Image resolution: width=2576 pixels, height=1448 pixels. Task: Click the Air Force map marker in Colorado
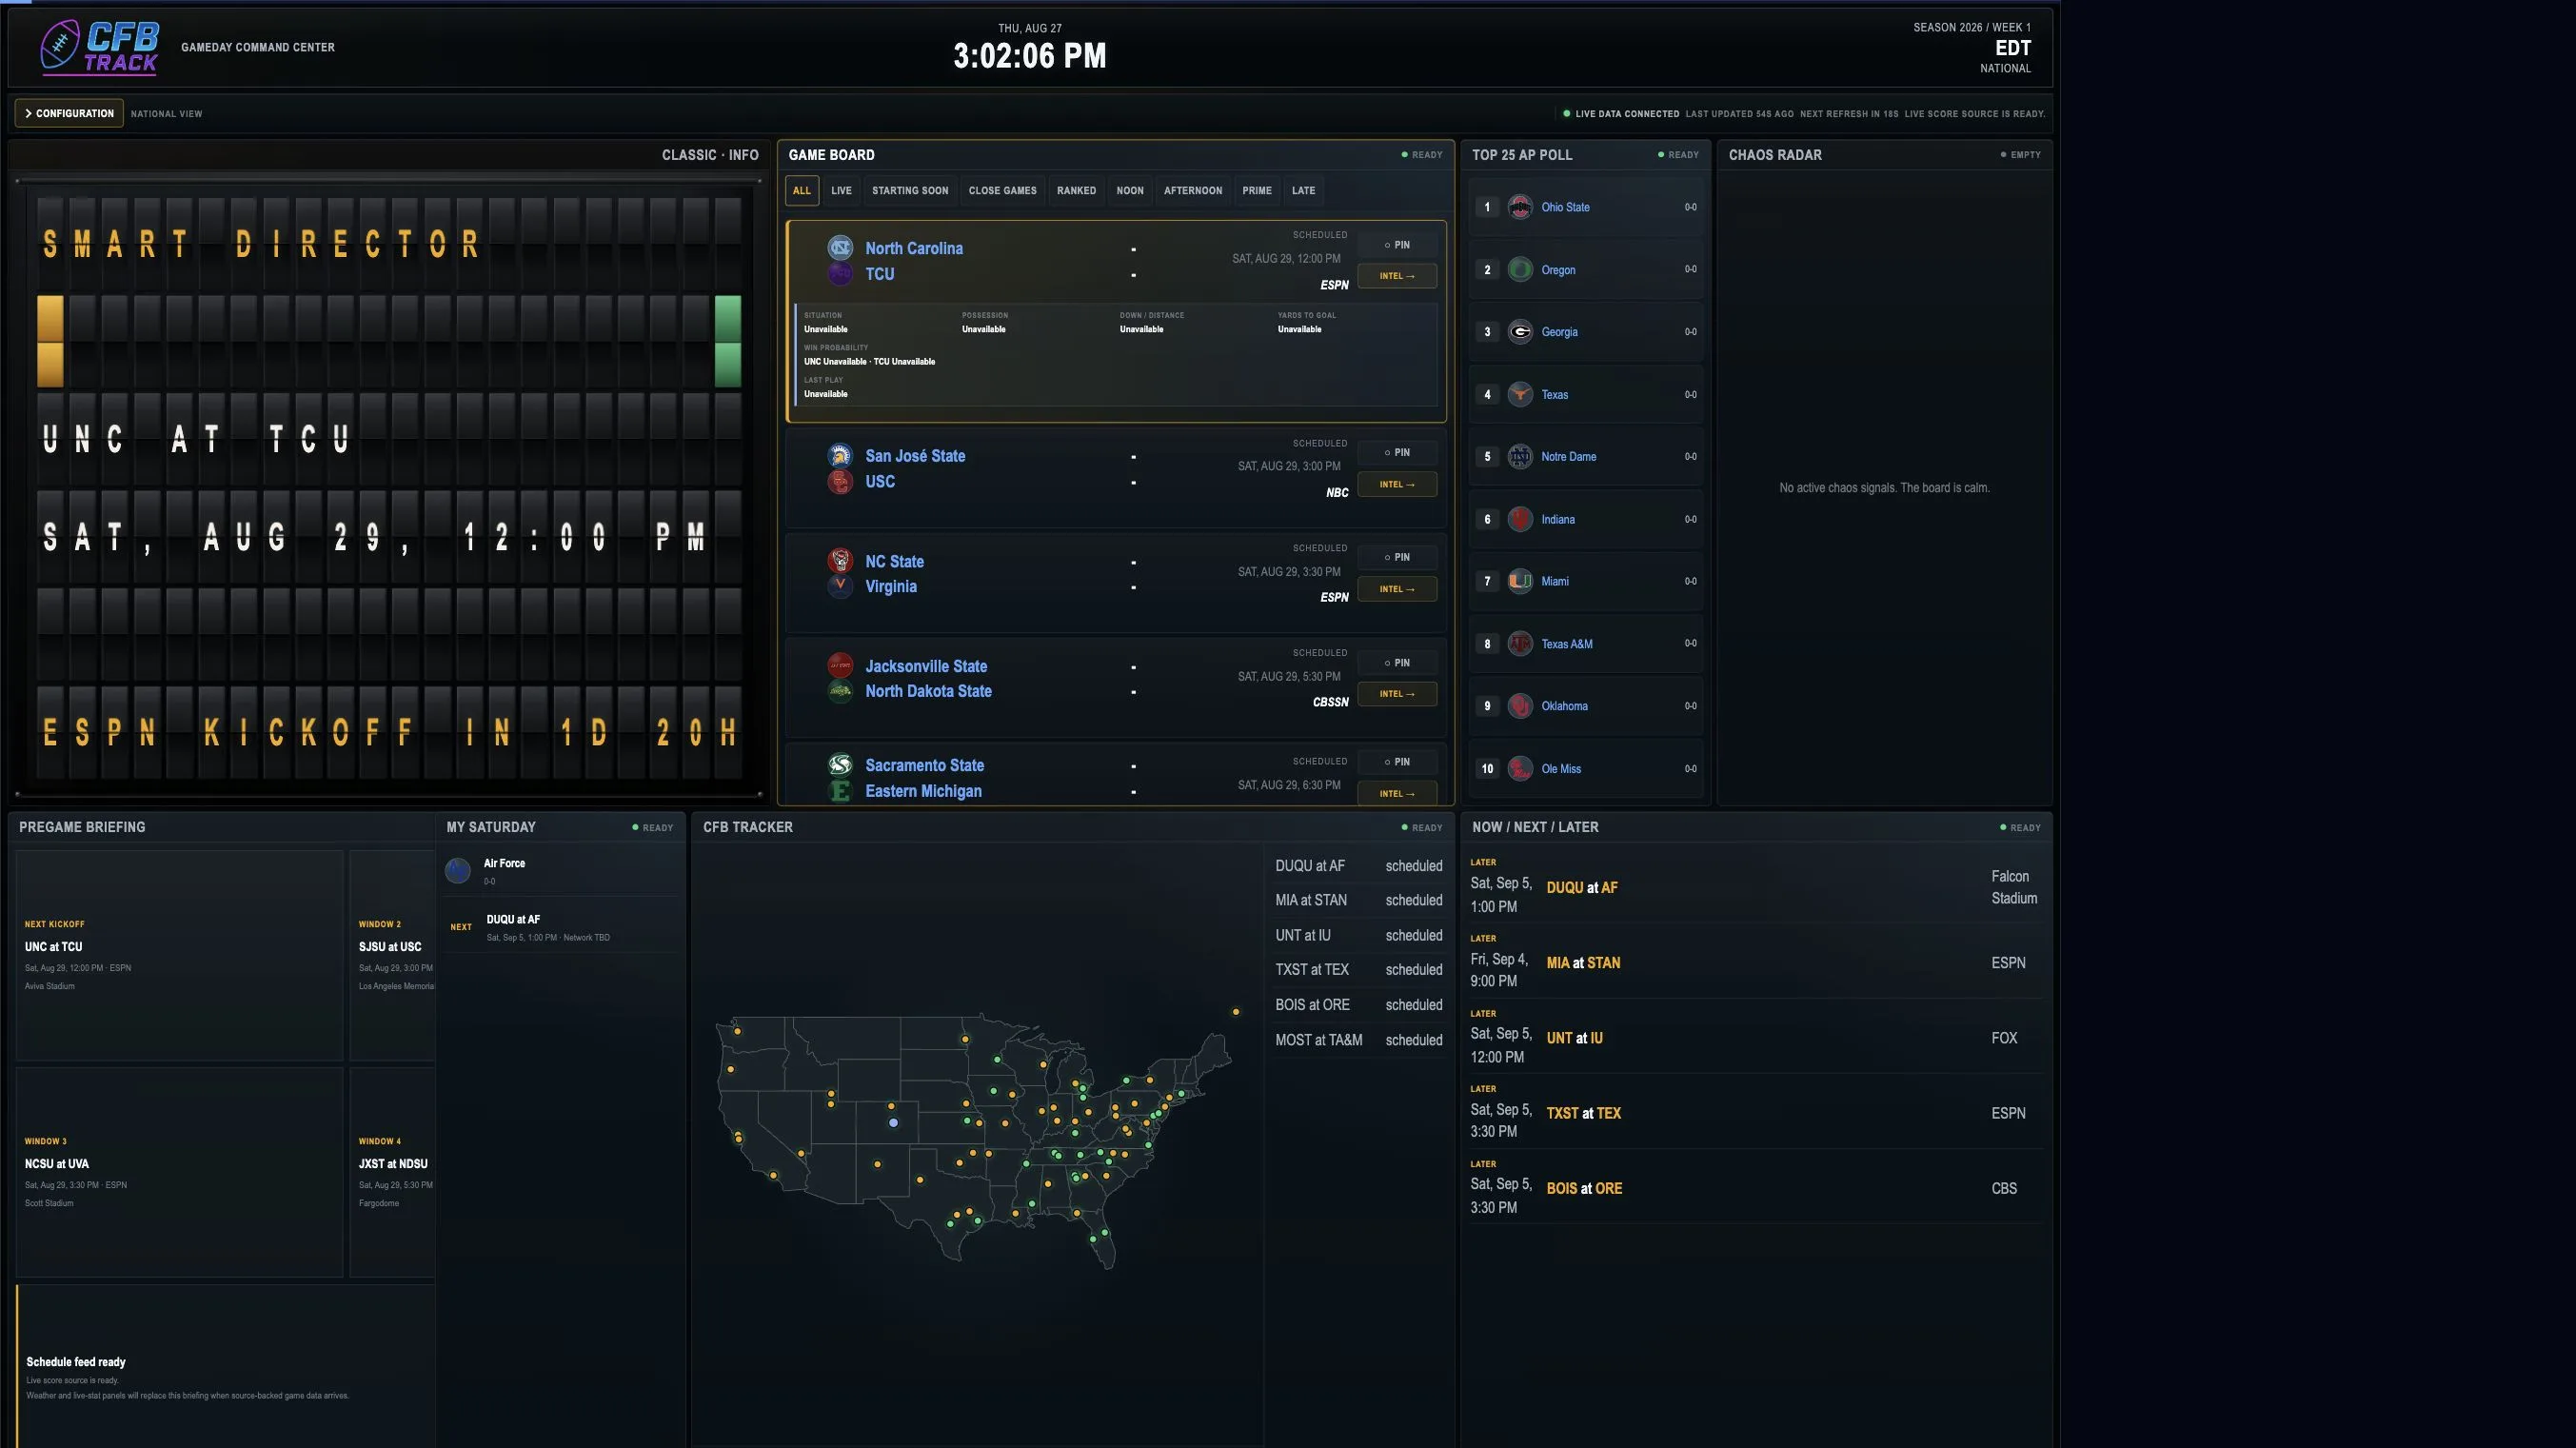pyautogui.click(x=894, y=1123)
